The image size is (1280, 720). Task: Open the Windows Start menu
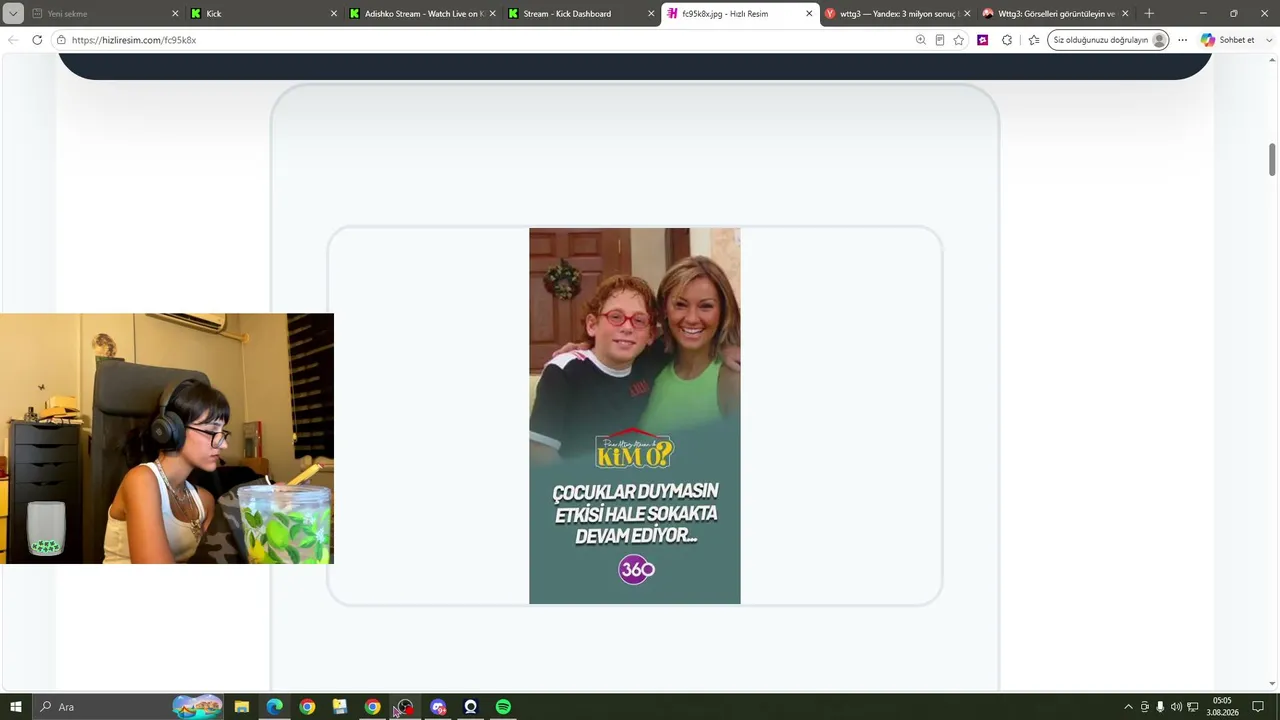coord(16,707)
